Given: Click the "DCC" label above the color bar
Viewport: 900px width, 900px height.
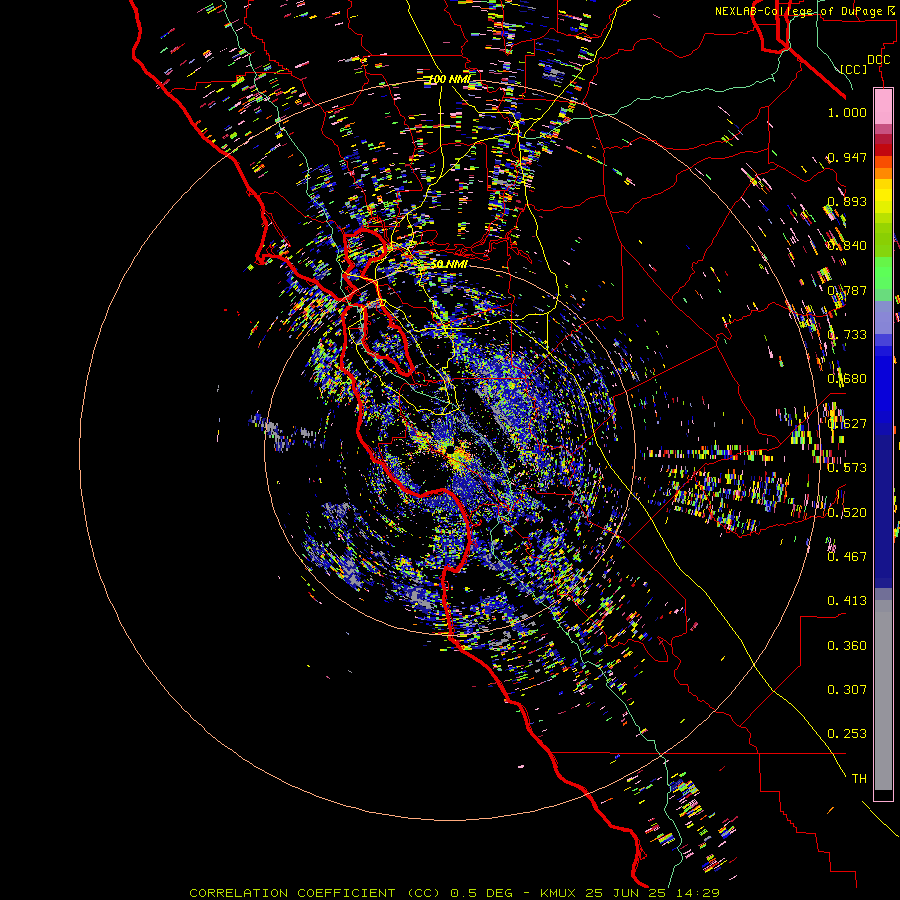Looking at the screenshot, I should [x=878, y=60].
